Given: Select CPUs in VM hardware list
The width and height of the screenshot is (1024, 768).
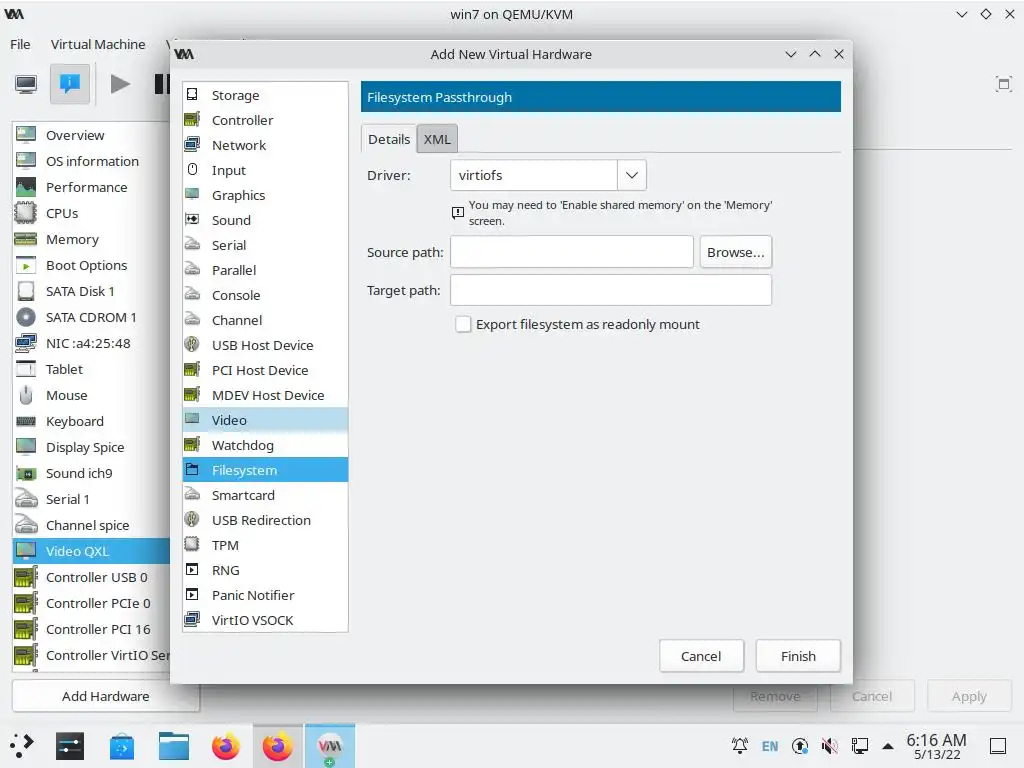Looking at the screenshot, I should [91, 214].
